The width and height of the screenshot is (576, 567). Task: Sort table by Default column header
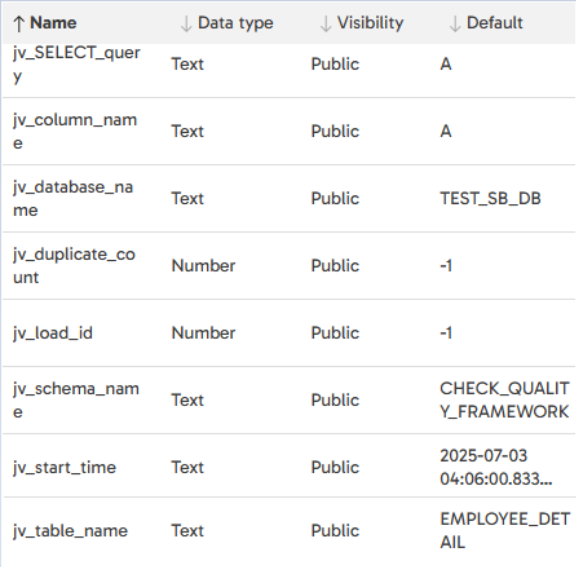(x=494, y=23)
